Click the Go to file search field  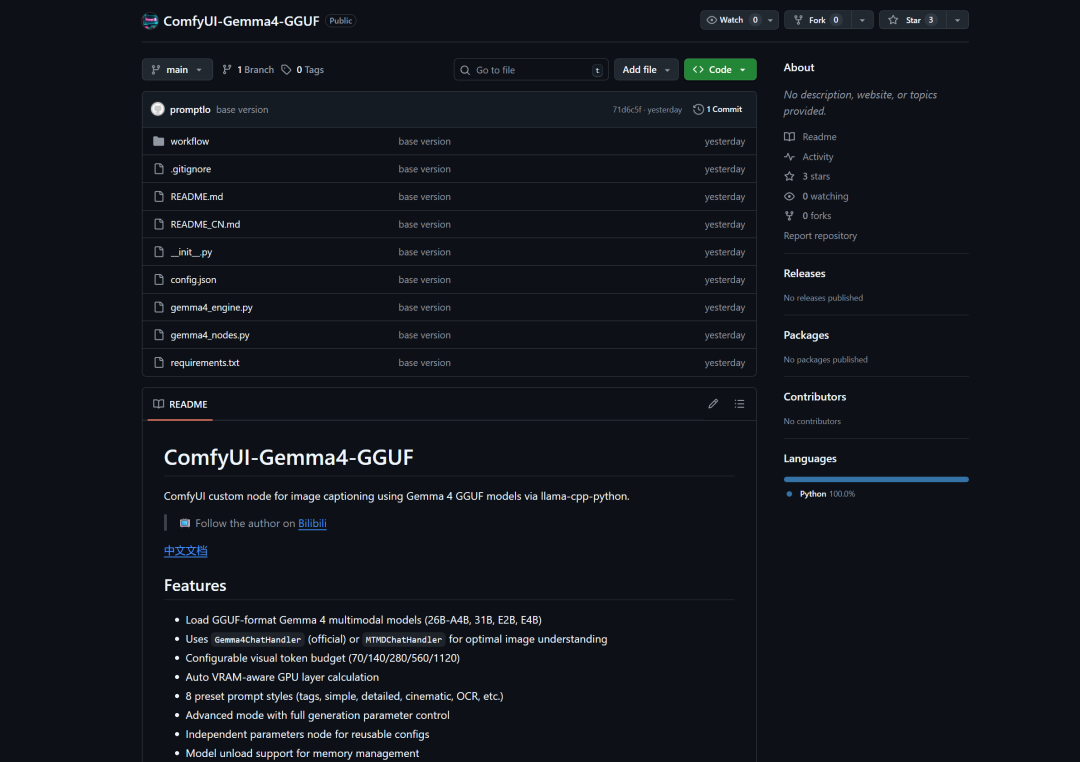coord(531,70)
